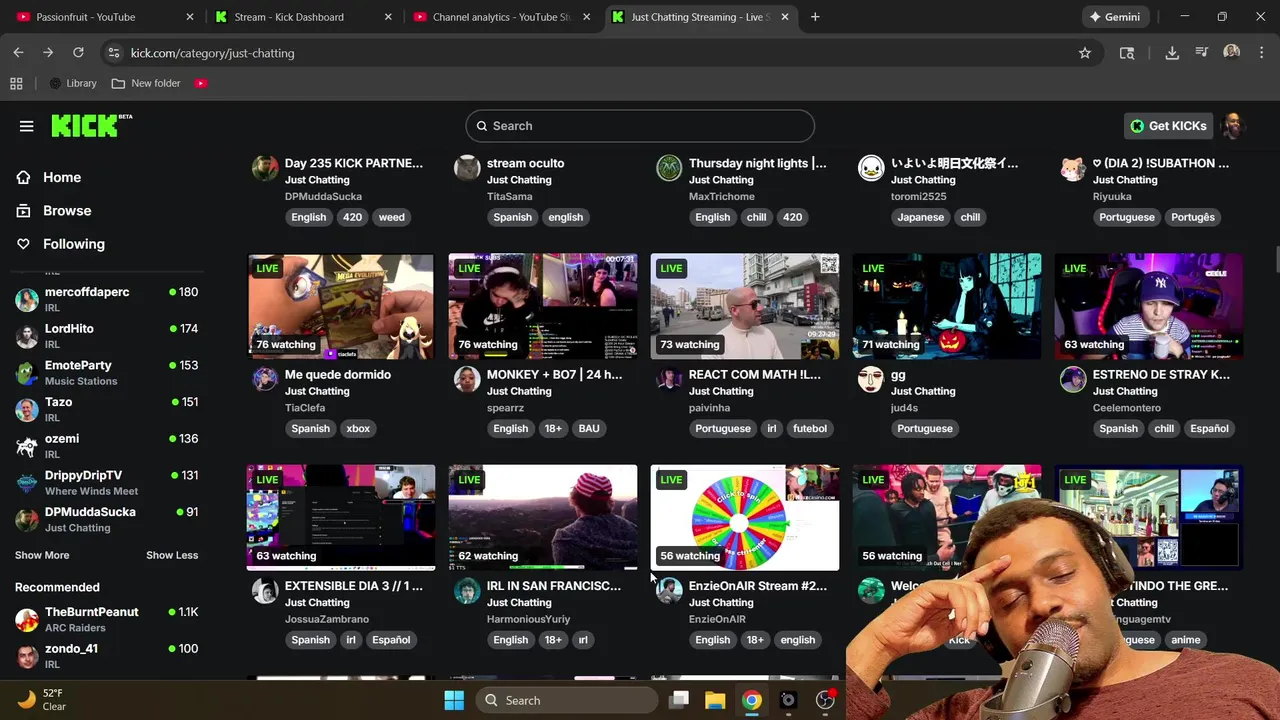Open EmoteParty channel in sidebar
The width and height of the screenshot is (1280, 720).
106,372
